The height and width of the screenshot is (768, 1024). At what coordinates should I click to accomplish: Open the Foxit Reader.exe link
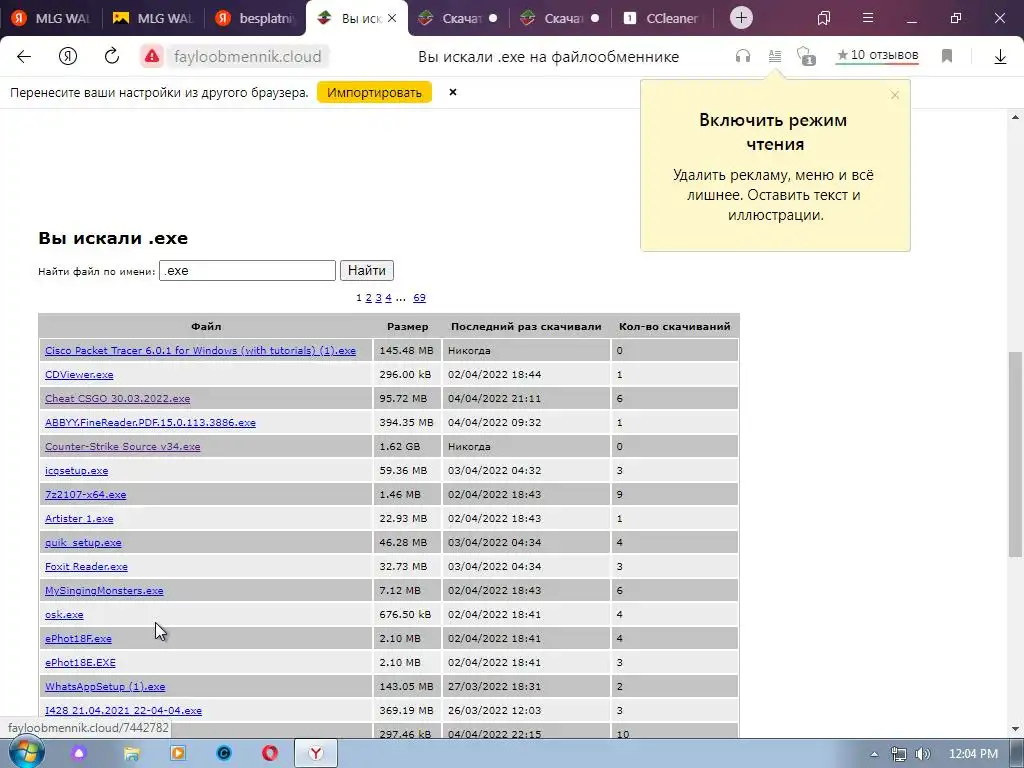pos(86,567)
